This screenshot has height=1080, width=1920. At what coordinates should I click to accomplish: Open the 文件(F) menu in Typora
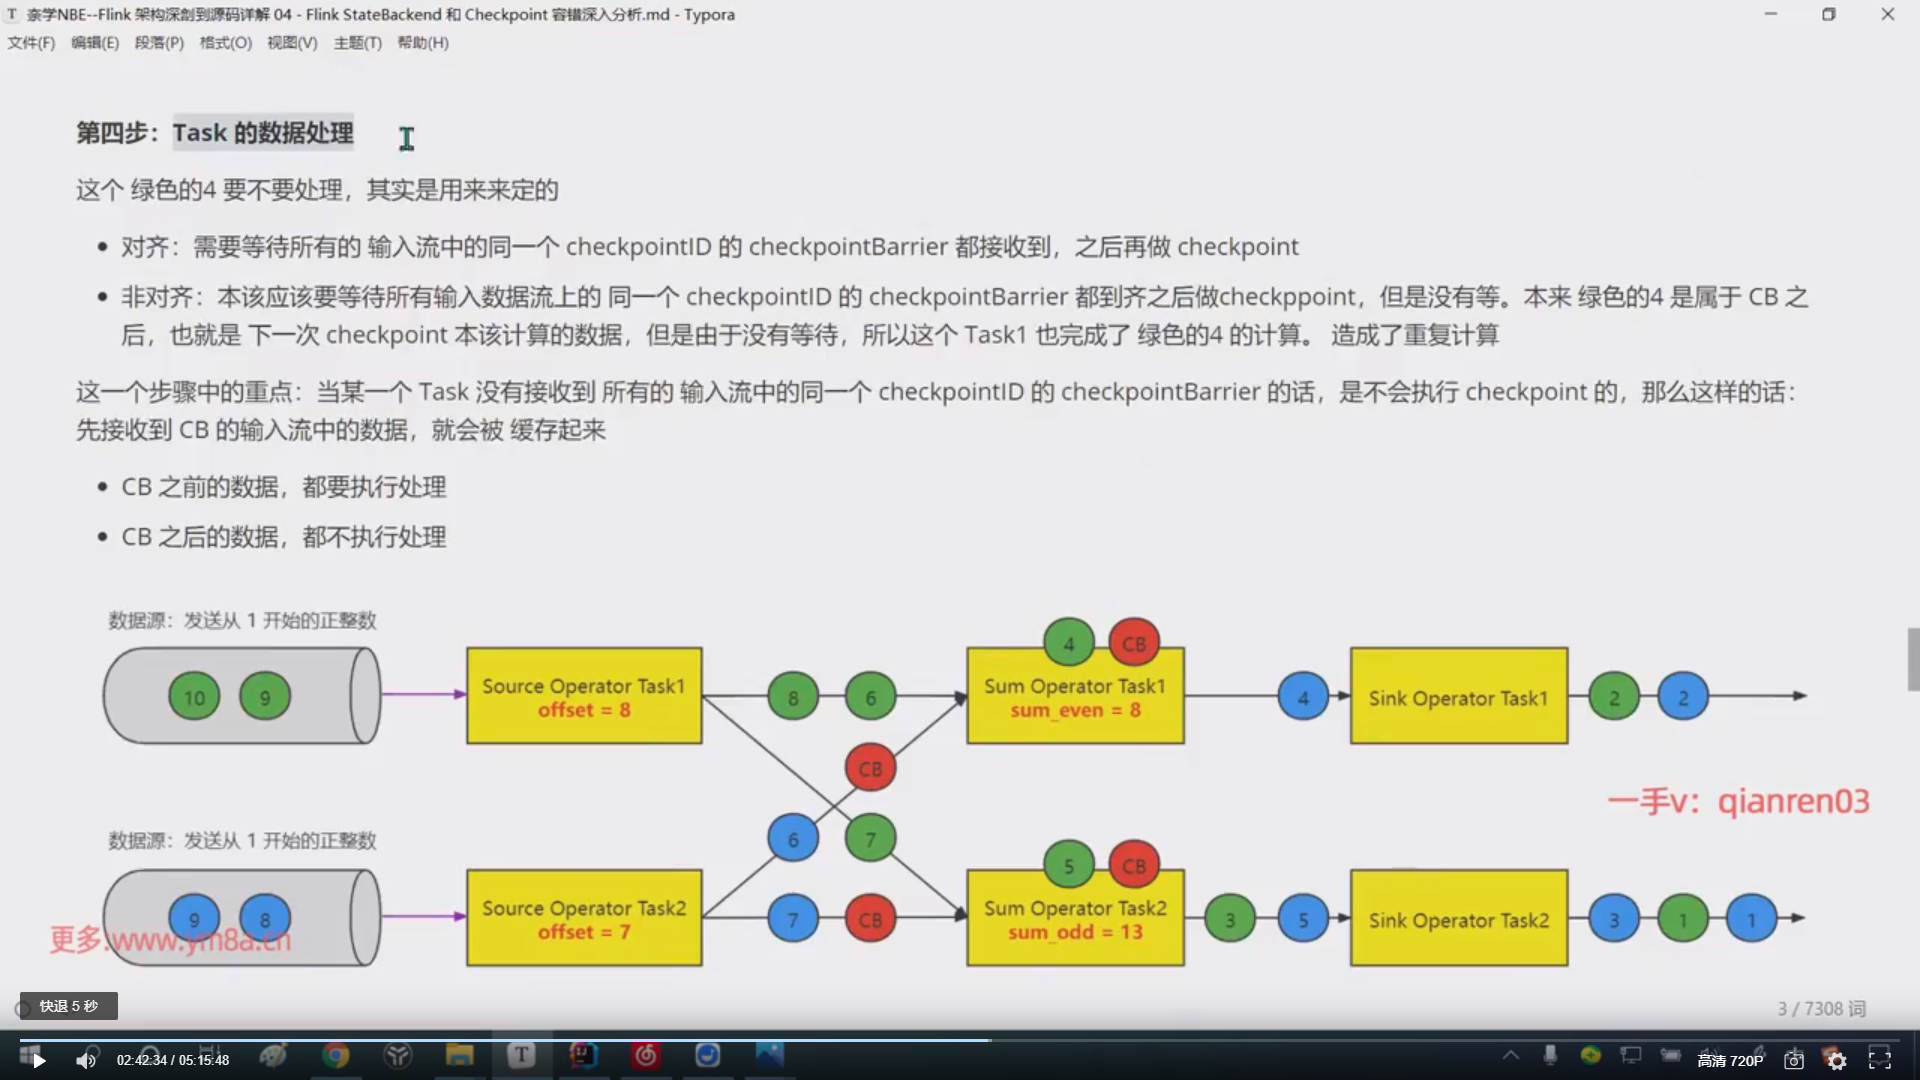[30, 43]
